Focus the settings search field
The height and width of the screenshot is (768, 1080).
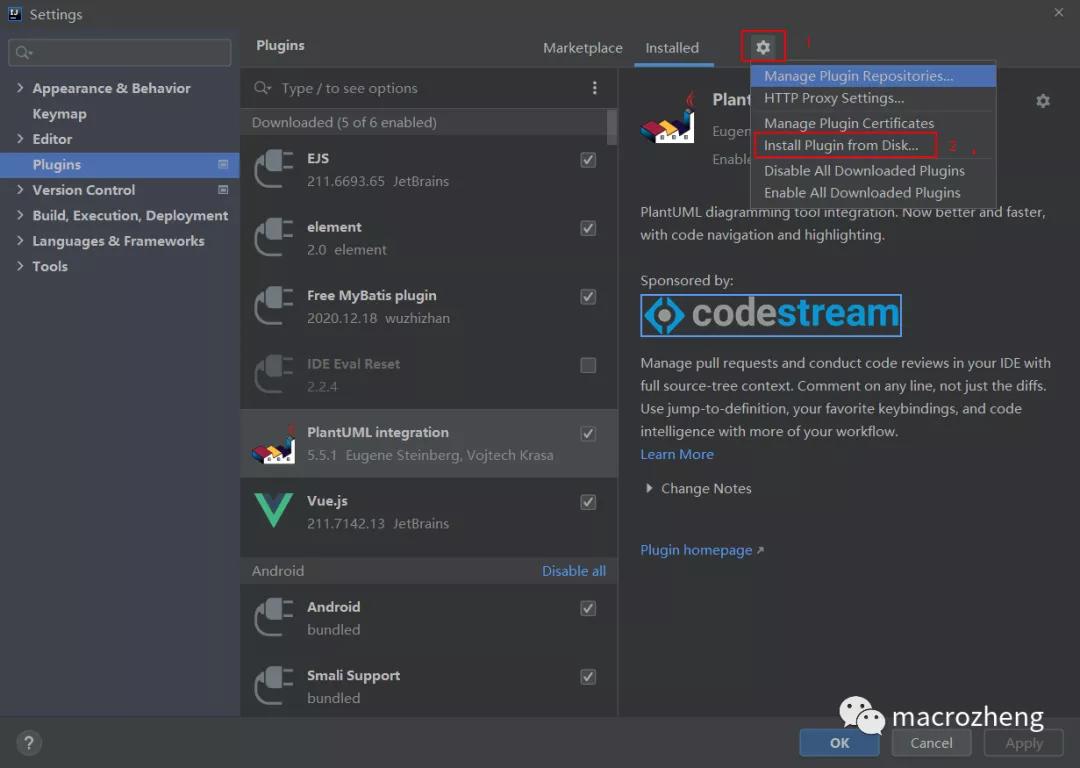click(120, 52)
